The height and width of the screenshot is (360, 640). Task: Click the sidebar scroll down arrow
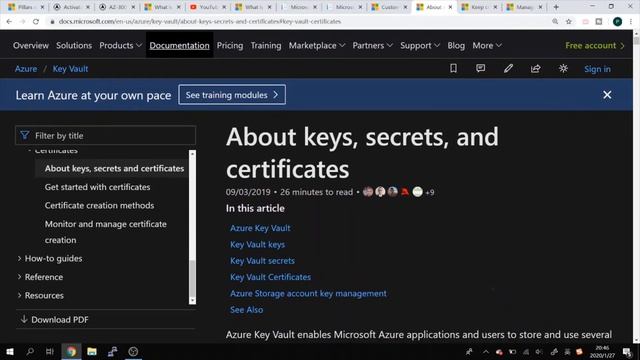(192, 301)
